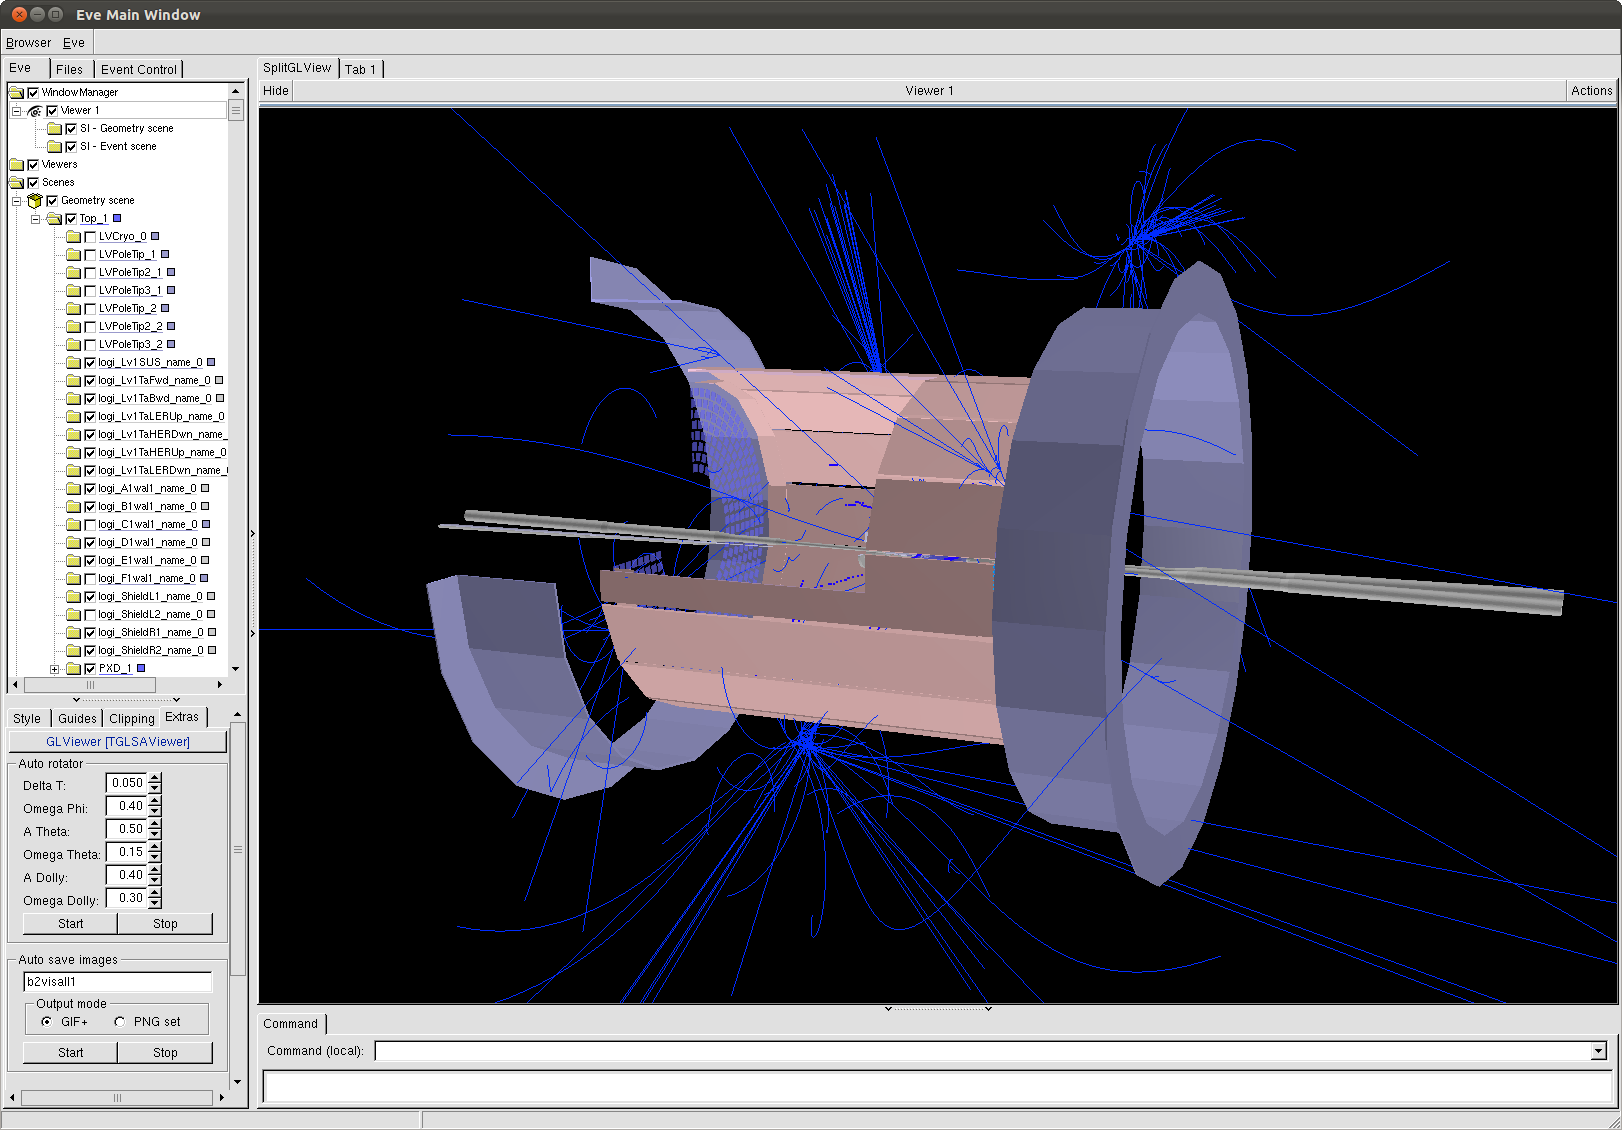The height and width of the screenshot is (1130, 1622).
Task: Collapse the Top_1 tree node
Action: 35,219
